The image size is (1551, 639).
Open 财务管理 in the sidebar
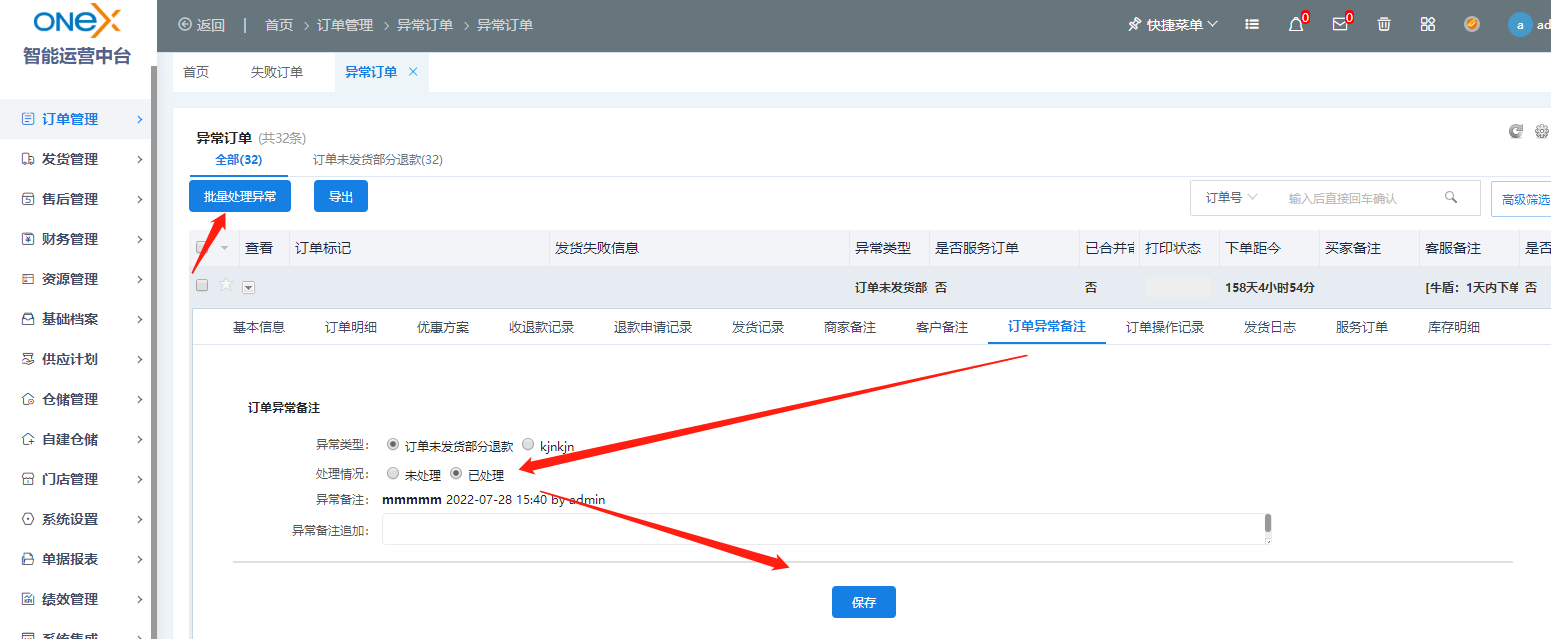[76, 239]
